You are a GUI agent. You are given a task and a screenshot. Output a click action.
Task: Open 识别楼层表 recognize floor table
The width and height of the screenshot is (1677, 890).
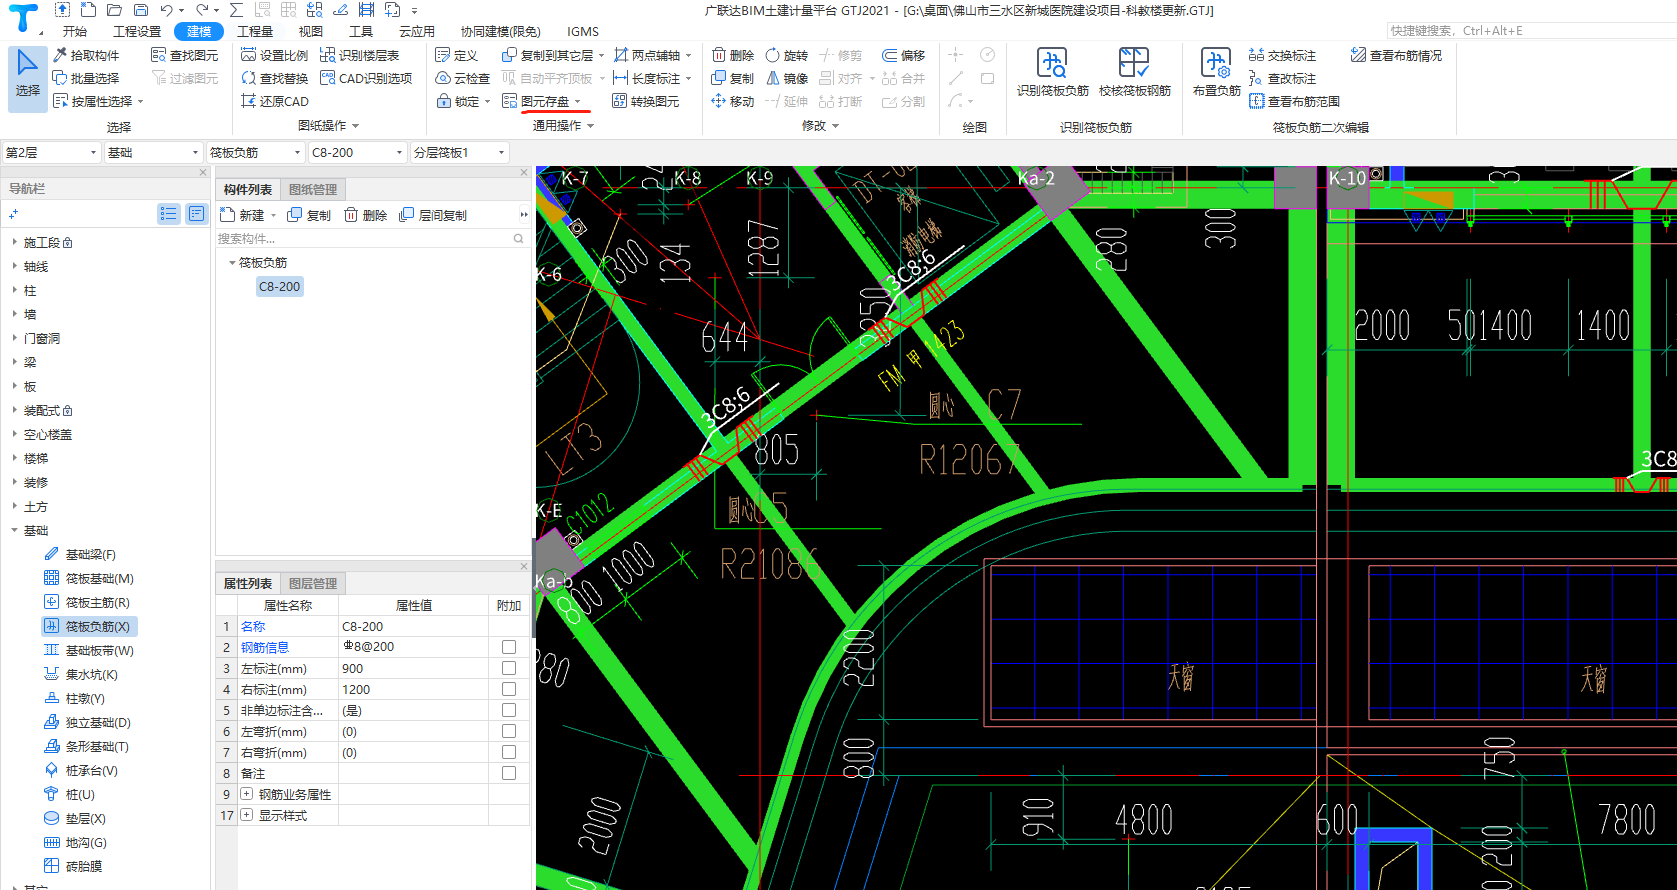pyautogui.click(x=359, y=56)
